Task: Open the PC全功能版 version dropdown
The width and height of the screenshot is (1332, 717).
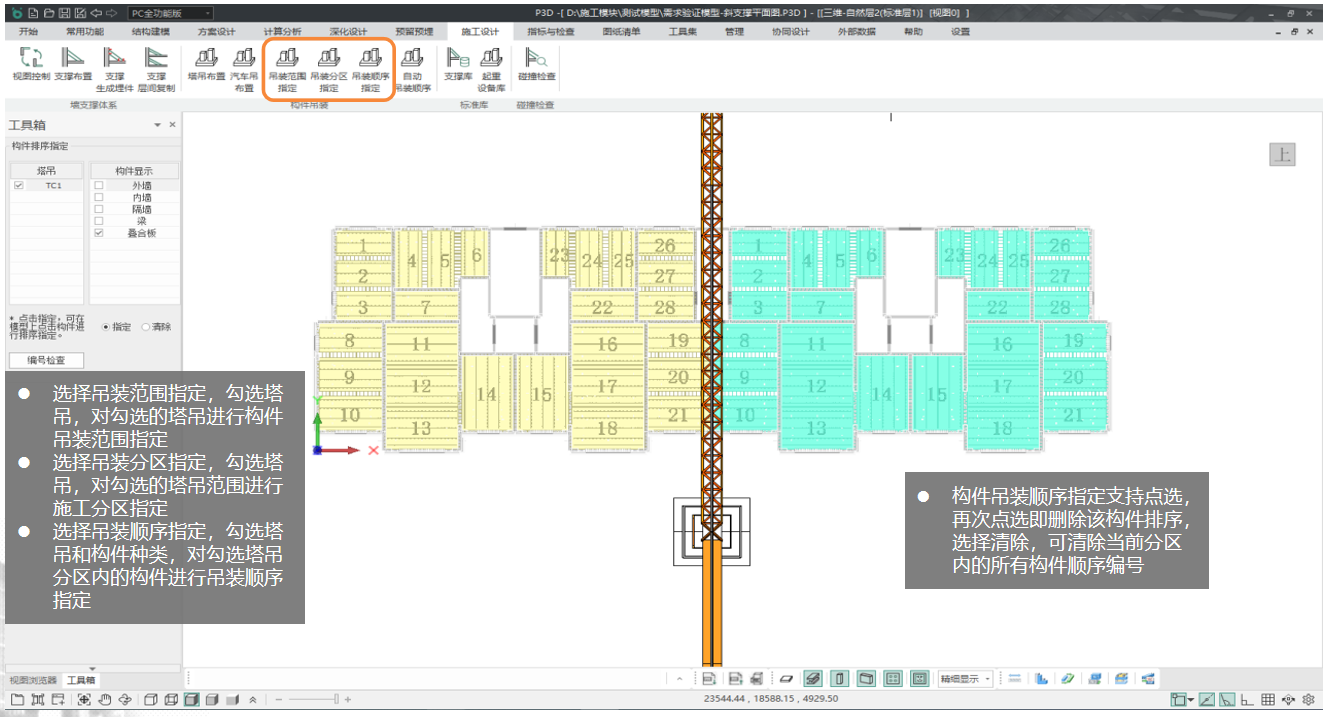Action: (170, 14)
